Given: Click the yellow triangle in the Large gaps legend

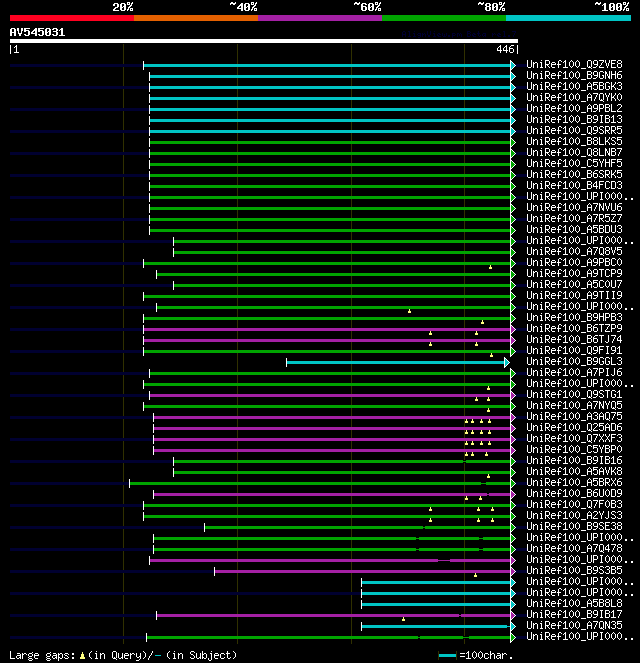Looking at the screenshot, I should coord(82,655).
